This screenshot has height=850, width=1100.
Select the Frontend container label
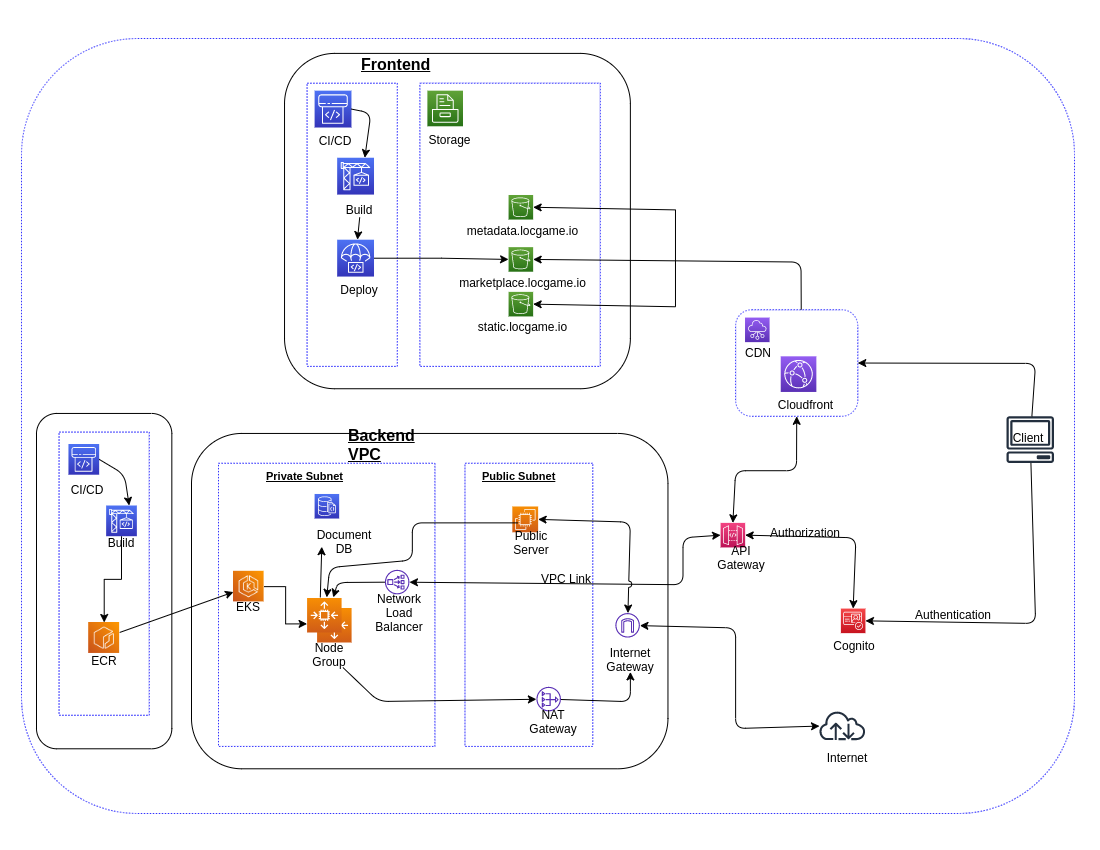tap(395, 64)
